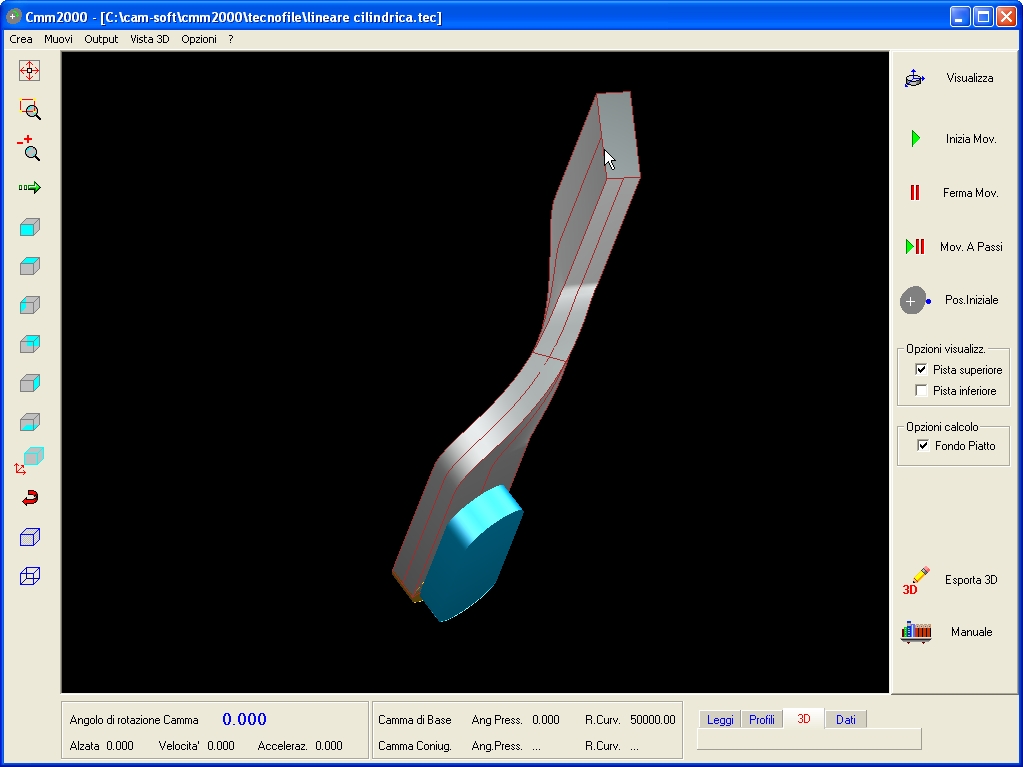Switch to top view cube icon
Viewport: 1023px width, 767px height.
click(x=30, y=266)
